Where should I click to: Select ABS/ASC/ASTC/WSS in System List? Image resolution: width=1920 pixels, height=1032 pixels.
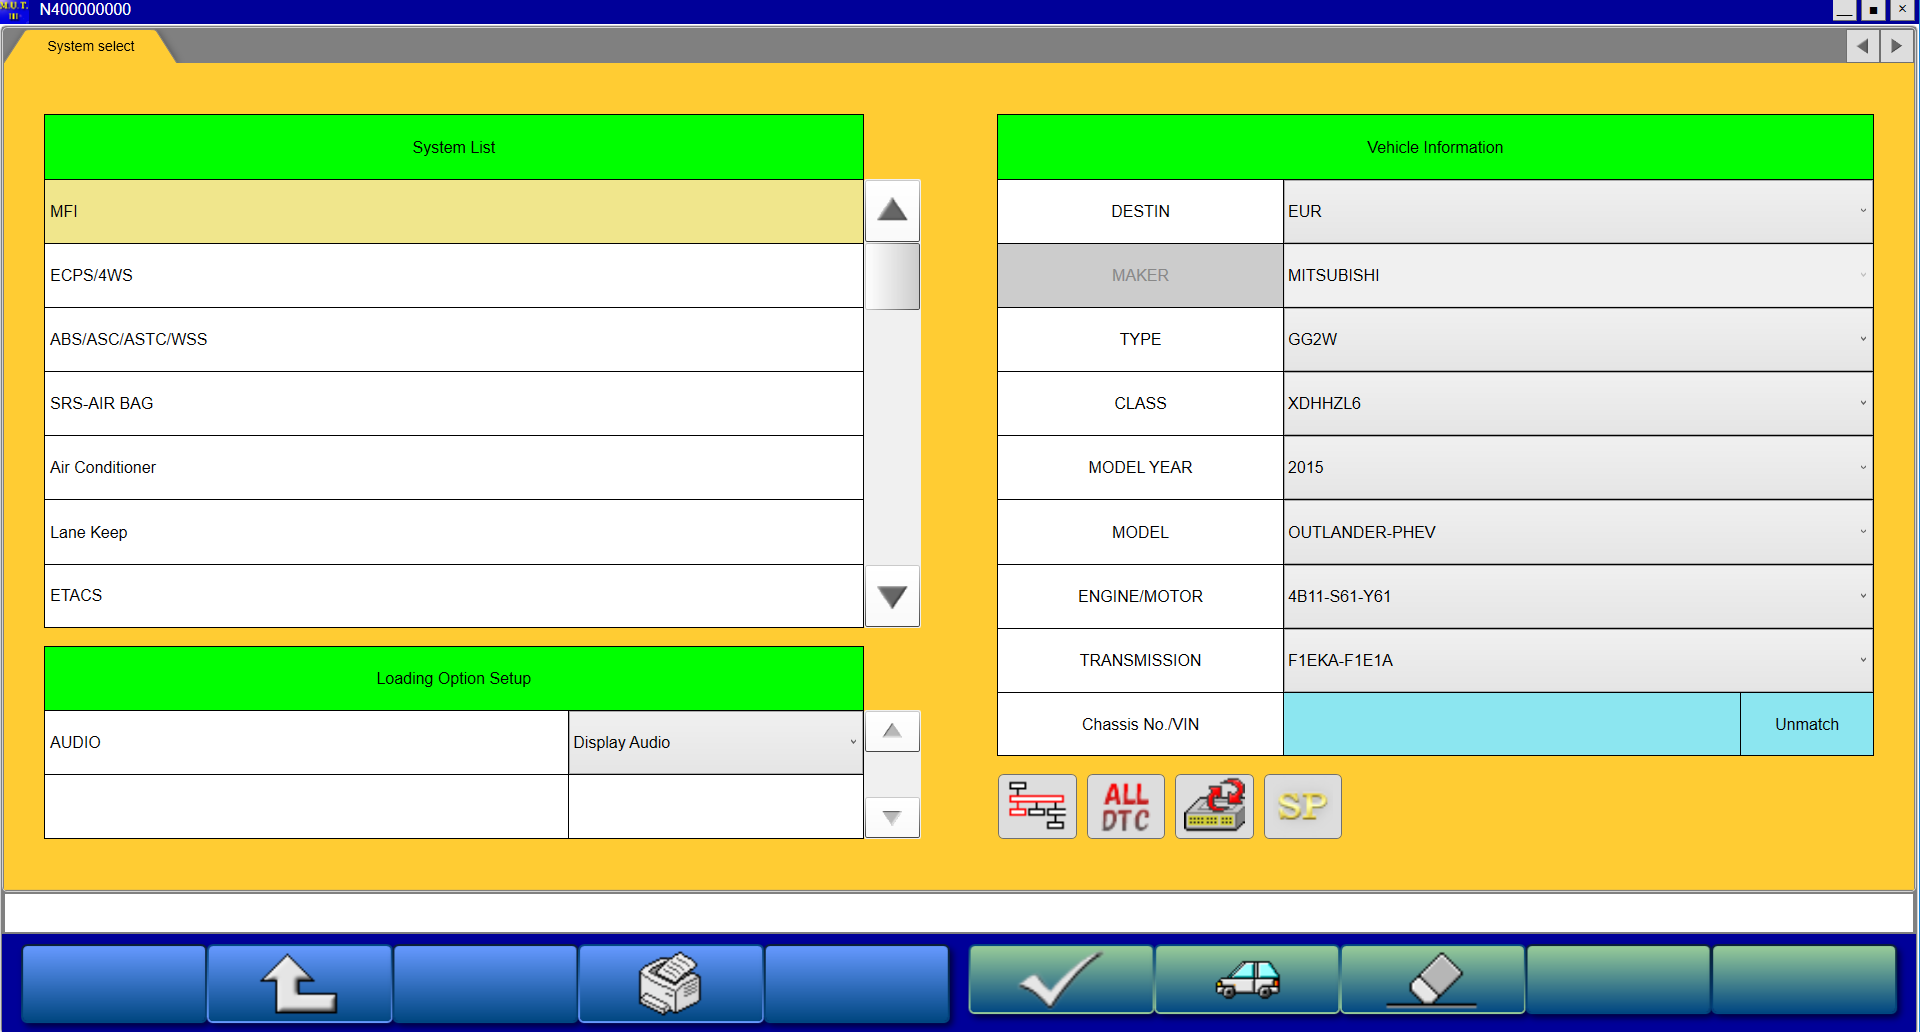pos(453,339)
